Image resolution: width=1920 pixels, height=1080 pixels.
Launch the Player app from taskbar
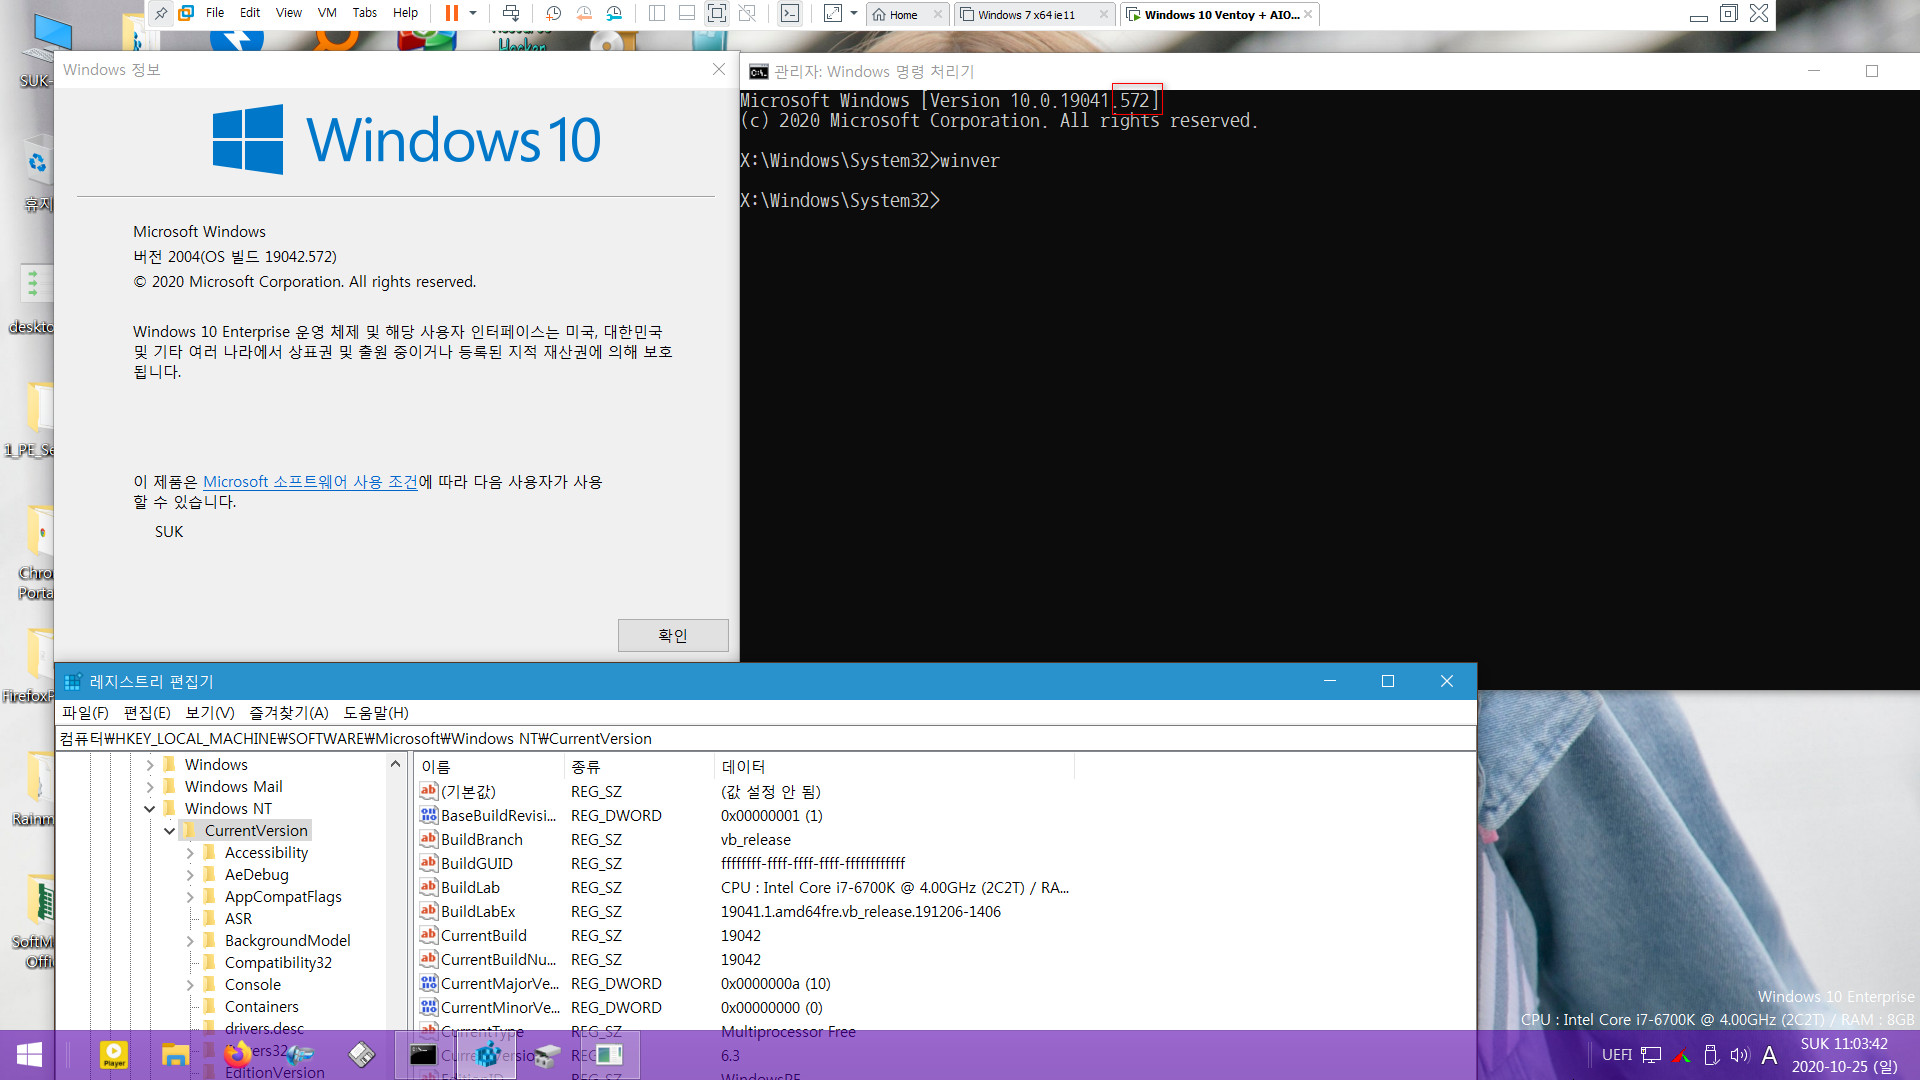coord(114,1055)
